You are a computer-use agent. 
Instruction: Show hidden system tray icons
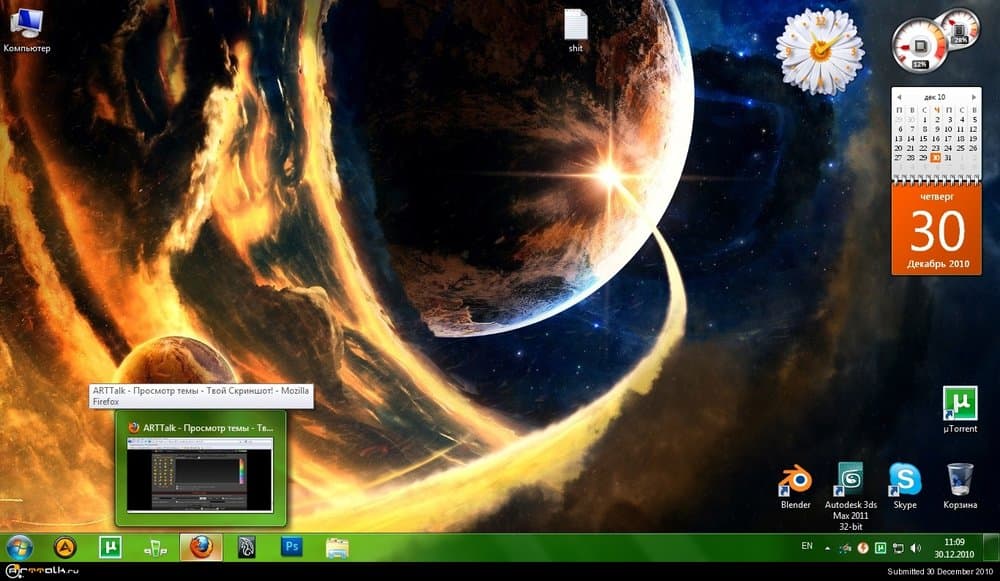(826, 548)
